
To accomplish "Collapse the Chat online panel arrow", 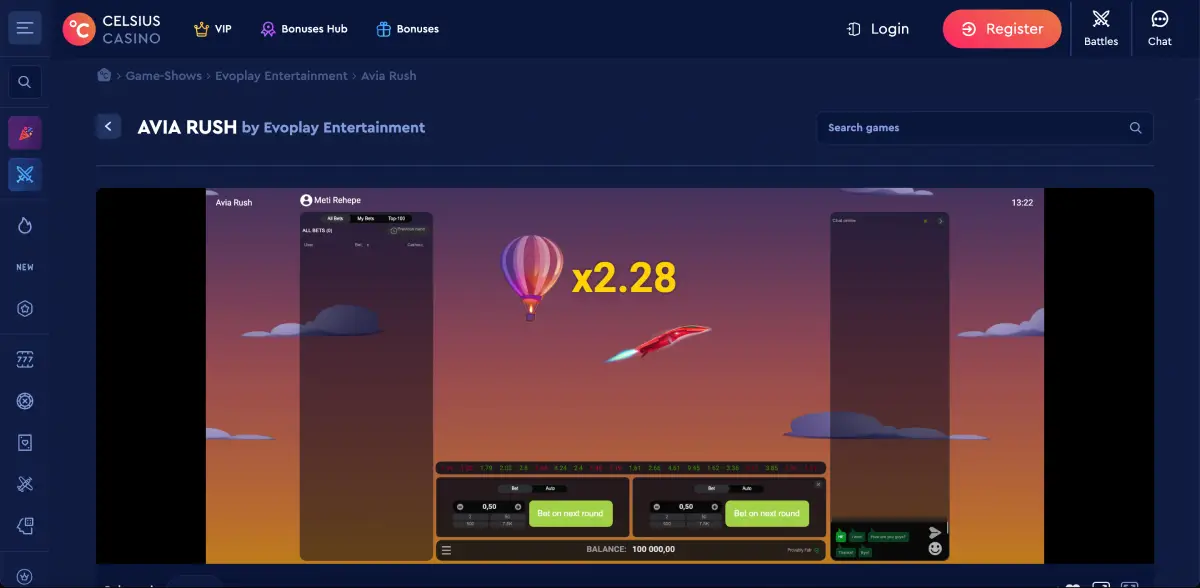I will click(x=940, y=221).
